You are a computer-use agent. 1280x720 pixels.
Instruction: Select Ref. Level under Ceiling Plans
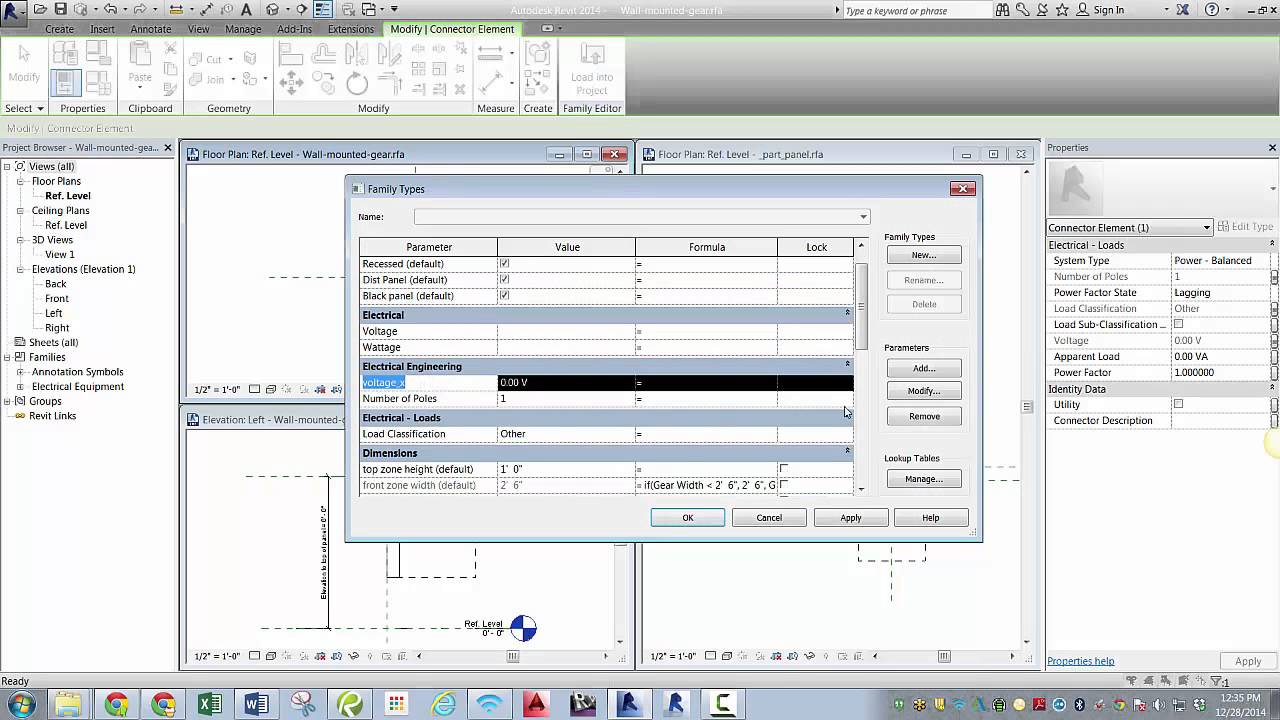(66, 225)
